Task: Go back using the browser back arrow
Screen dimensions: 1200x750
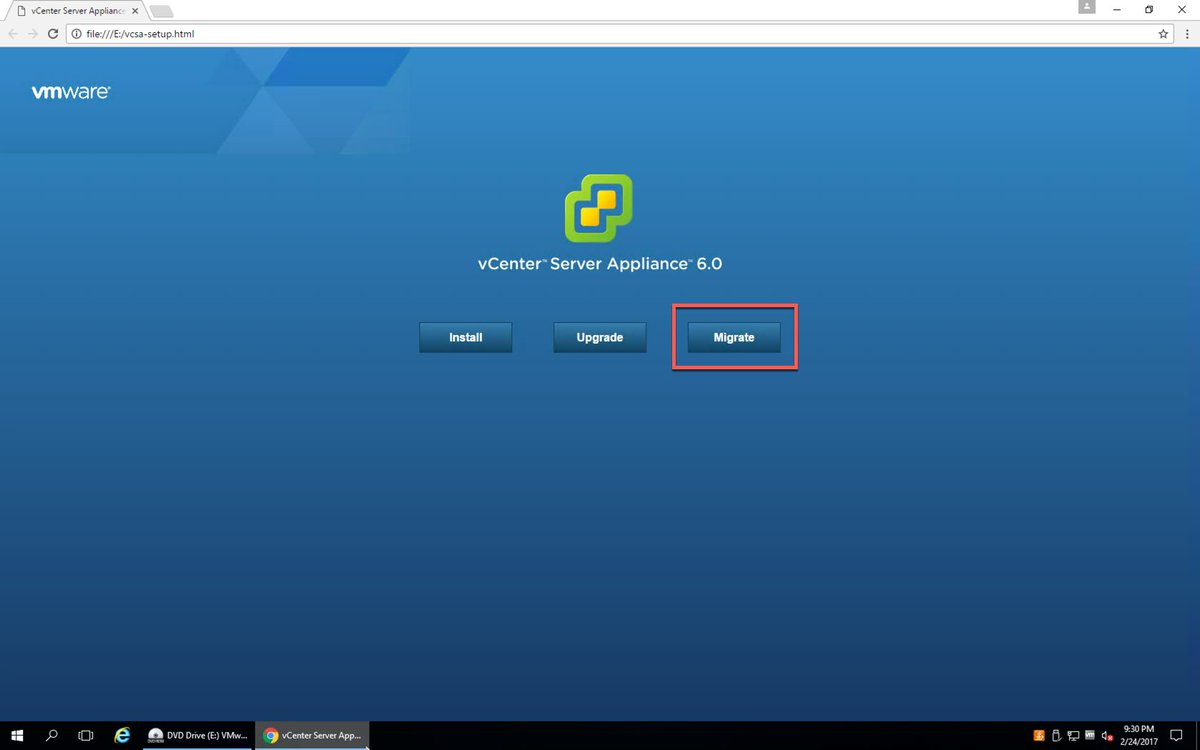Action: (x=12, y=33)
